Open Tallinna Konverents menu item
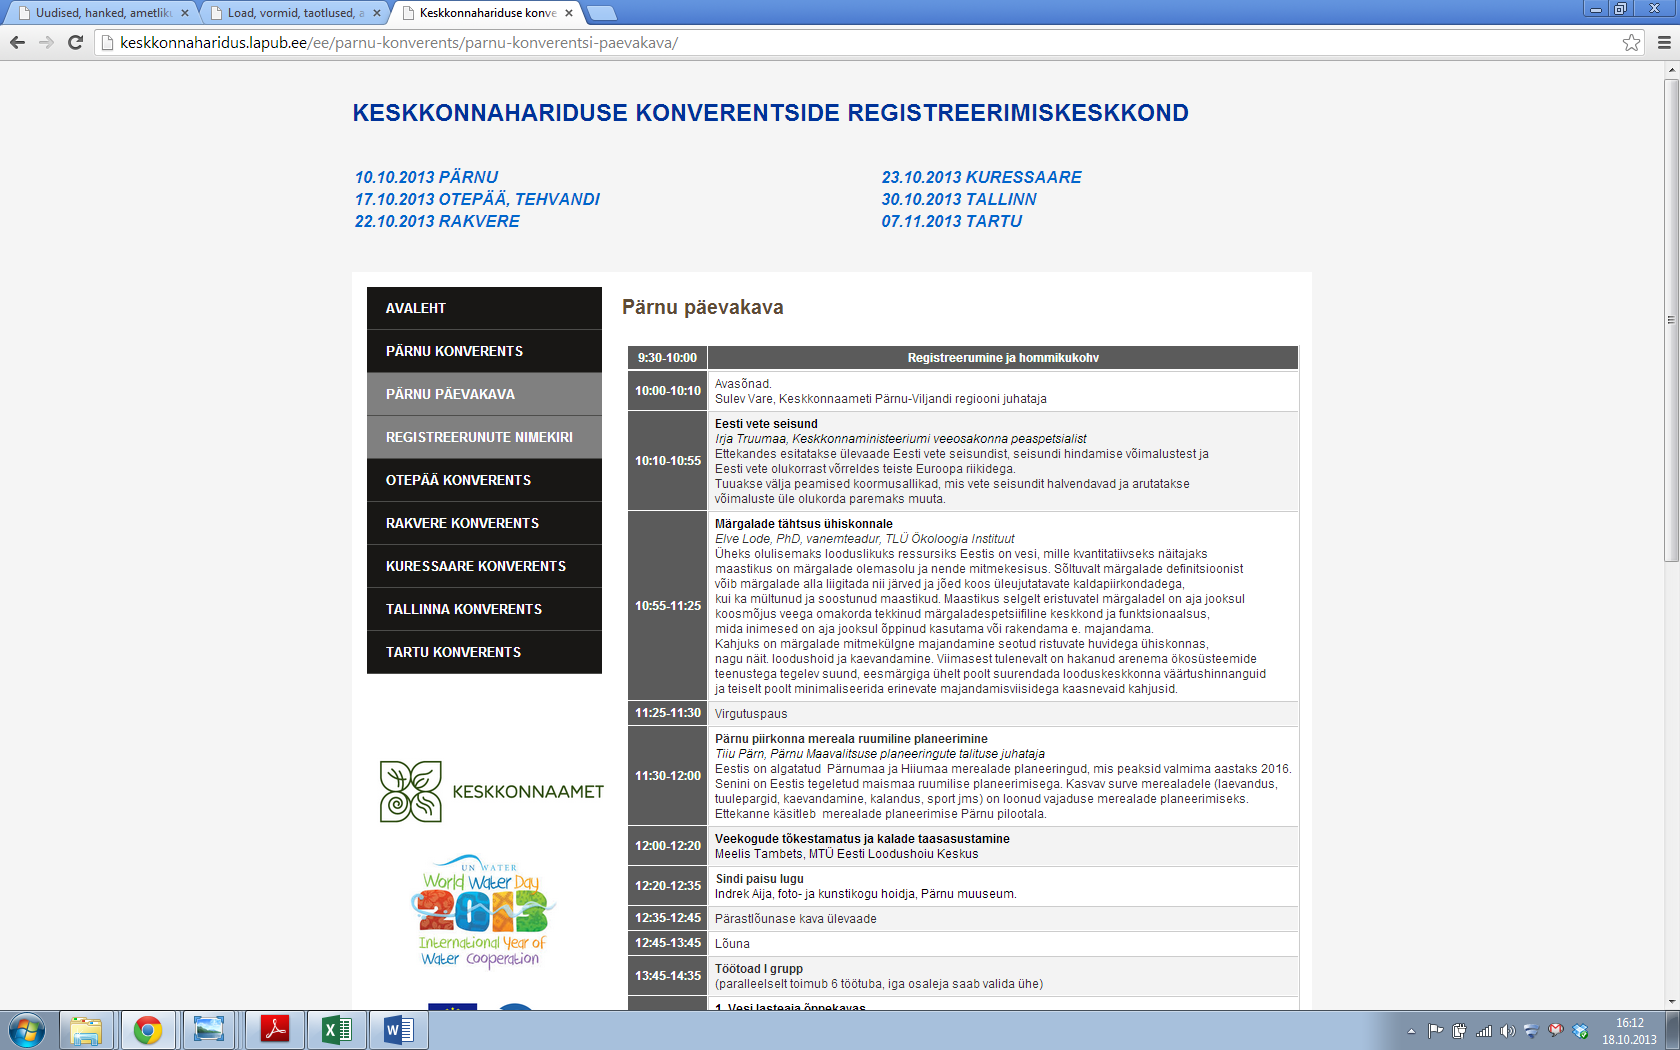The width and height of the screenshot is (1680, 1050). tap(484, 609)
